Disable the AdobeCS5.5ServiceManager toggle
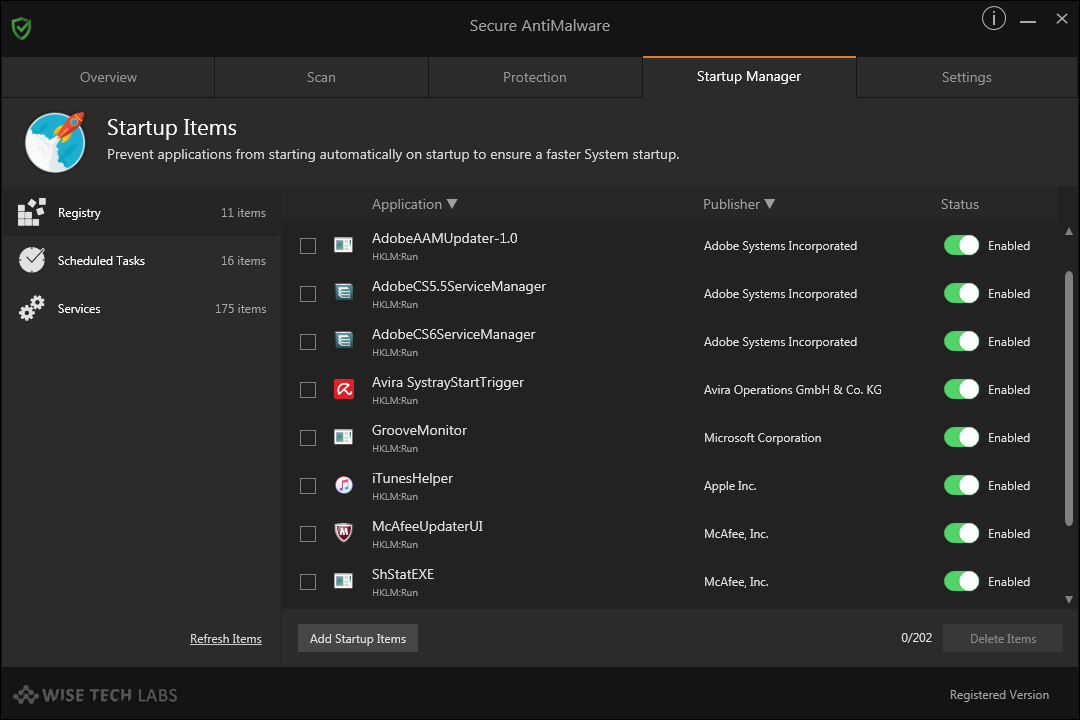Viewport: 1080px width, 720px height. (961, 294)
